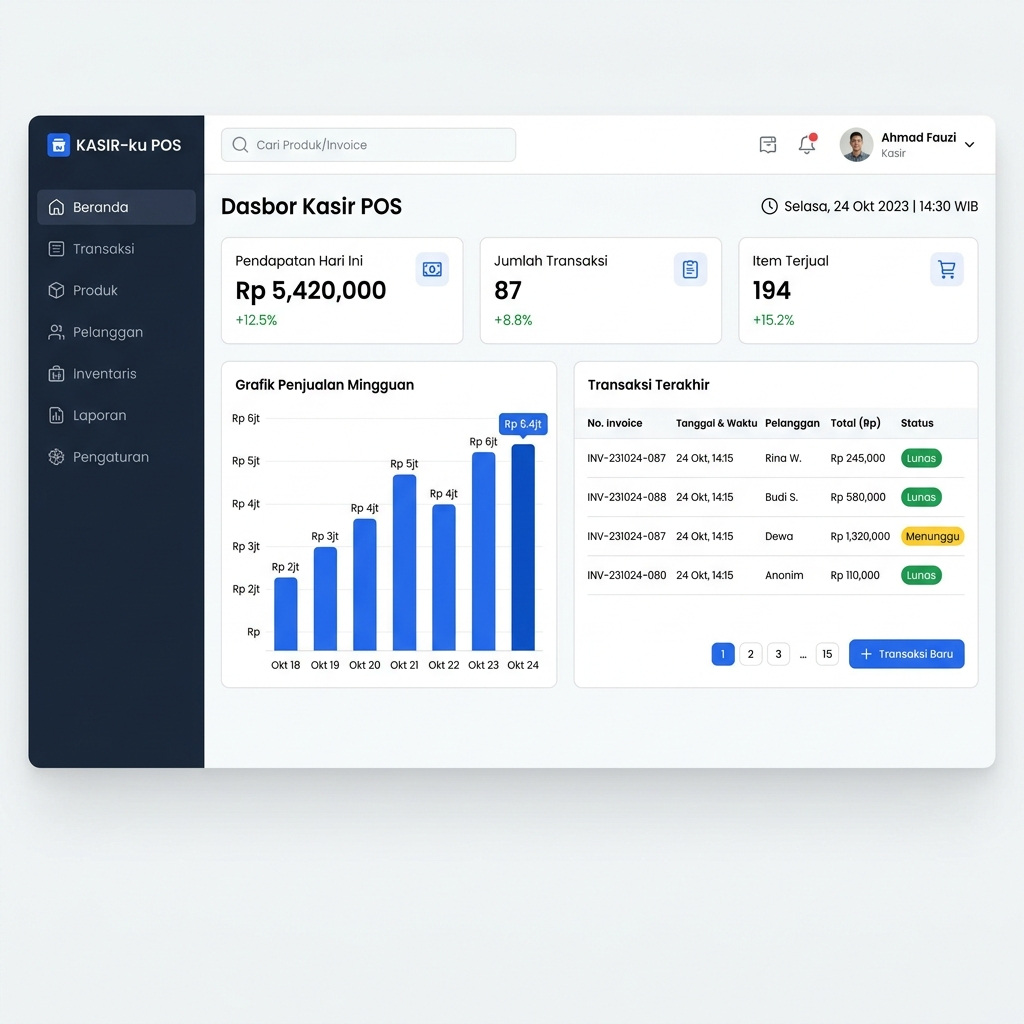Go to pagination page 3
Viewport: 1024px width, 1024px height.
point(778,654)
